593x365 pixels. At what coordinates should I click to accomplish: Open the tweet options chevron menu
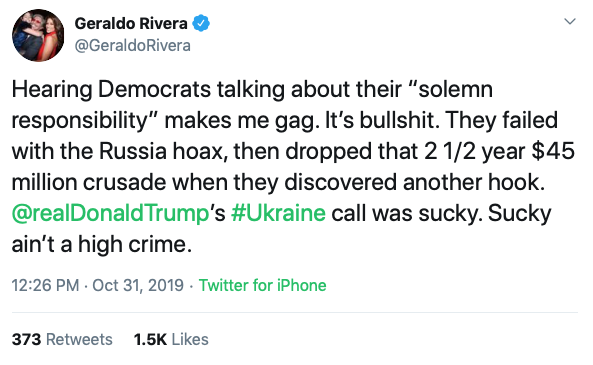pyautogui.click(x=570, y=22)
